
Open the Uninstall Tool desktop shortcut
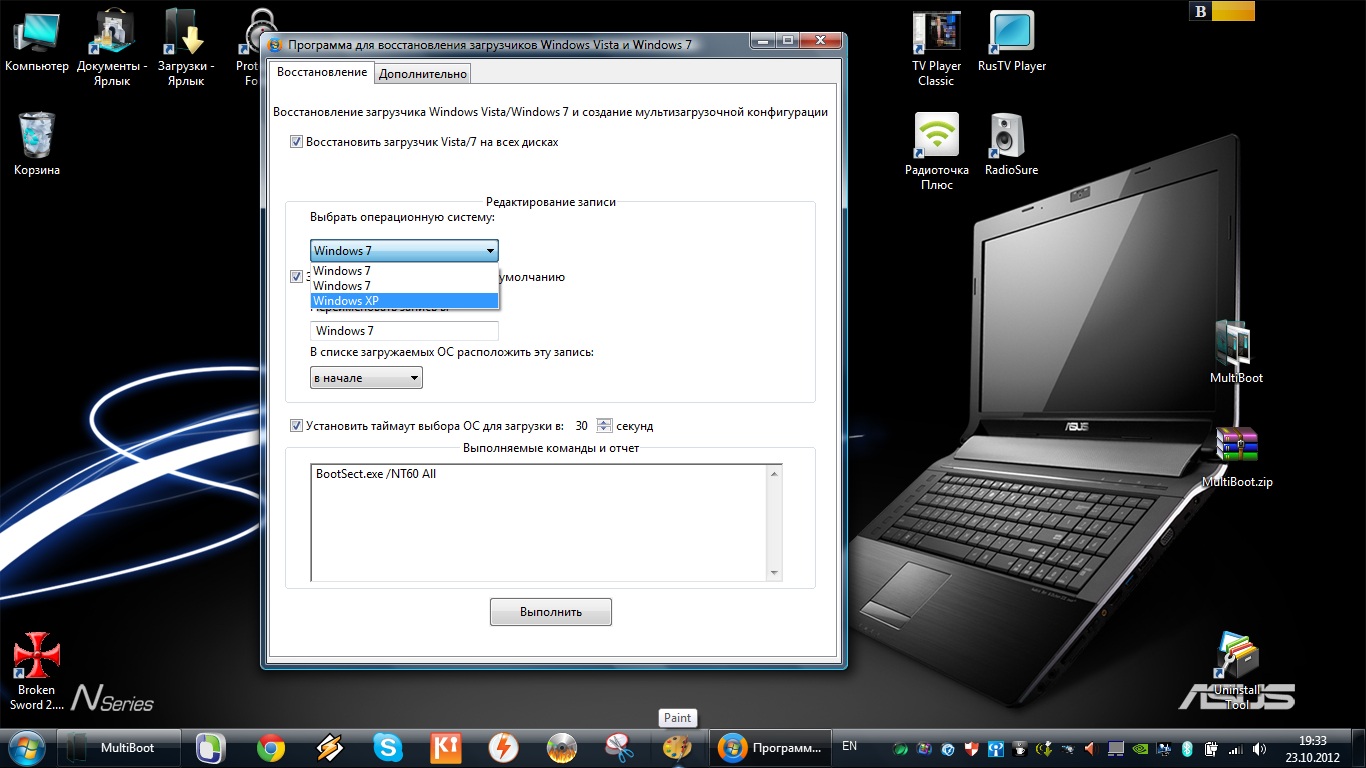(1236, 672)
